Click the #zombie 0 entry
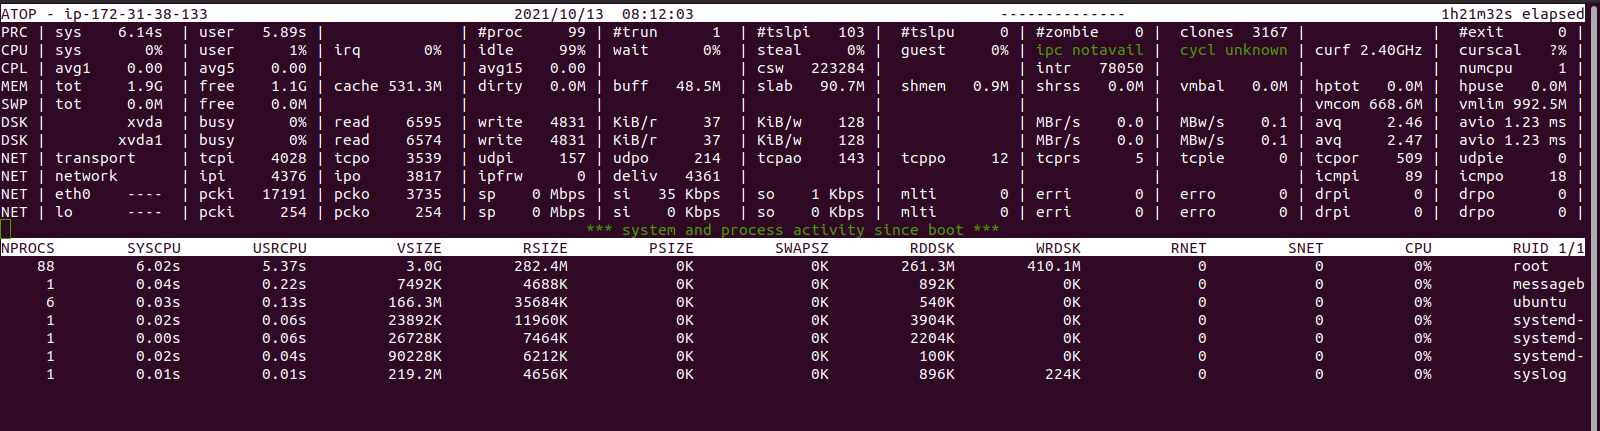The height and width of the screenshot is (431, 1600). (1090, 32)
